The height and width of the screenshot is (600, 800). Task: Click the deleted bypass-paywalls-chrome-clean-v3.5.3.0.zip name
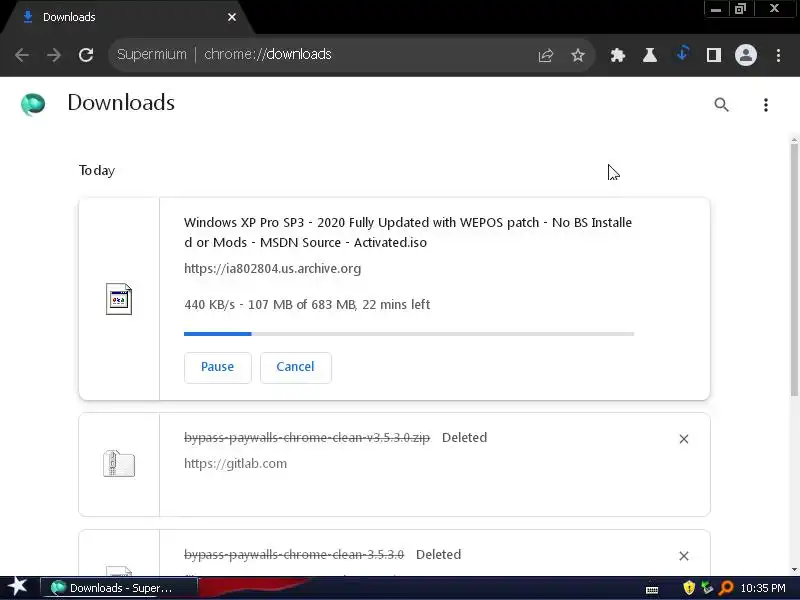tap(307, 438)
